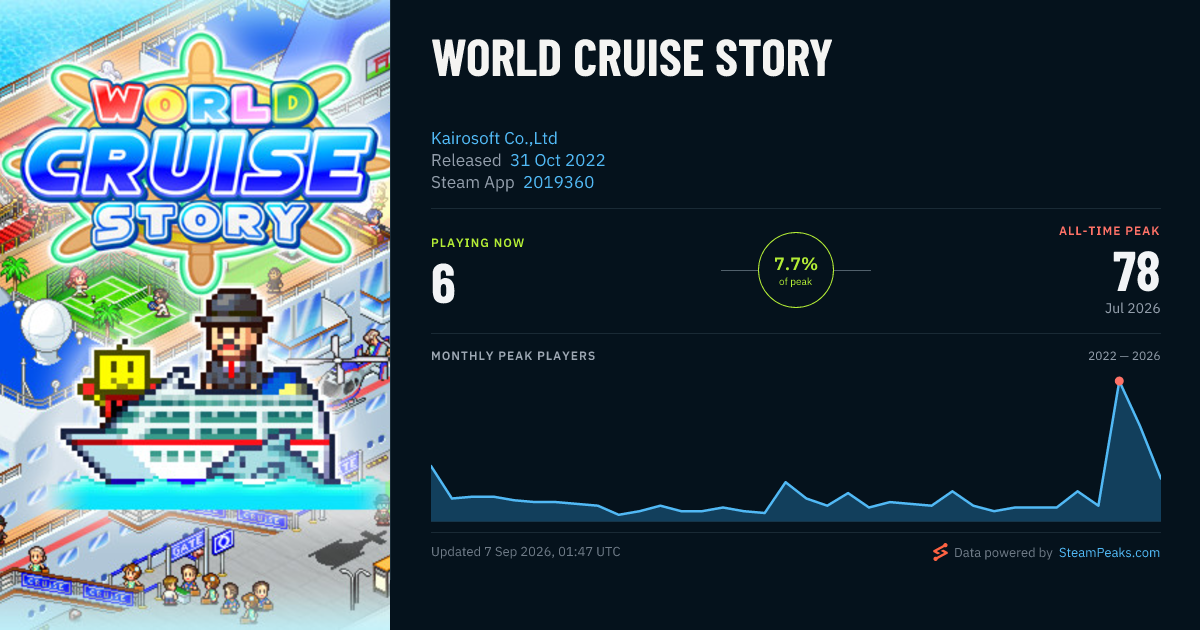1200x630 pixels.
Task: Click the green 7.7% of peak circle
Action: click(796, 270)
